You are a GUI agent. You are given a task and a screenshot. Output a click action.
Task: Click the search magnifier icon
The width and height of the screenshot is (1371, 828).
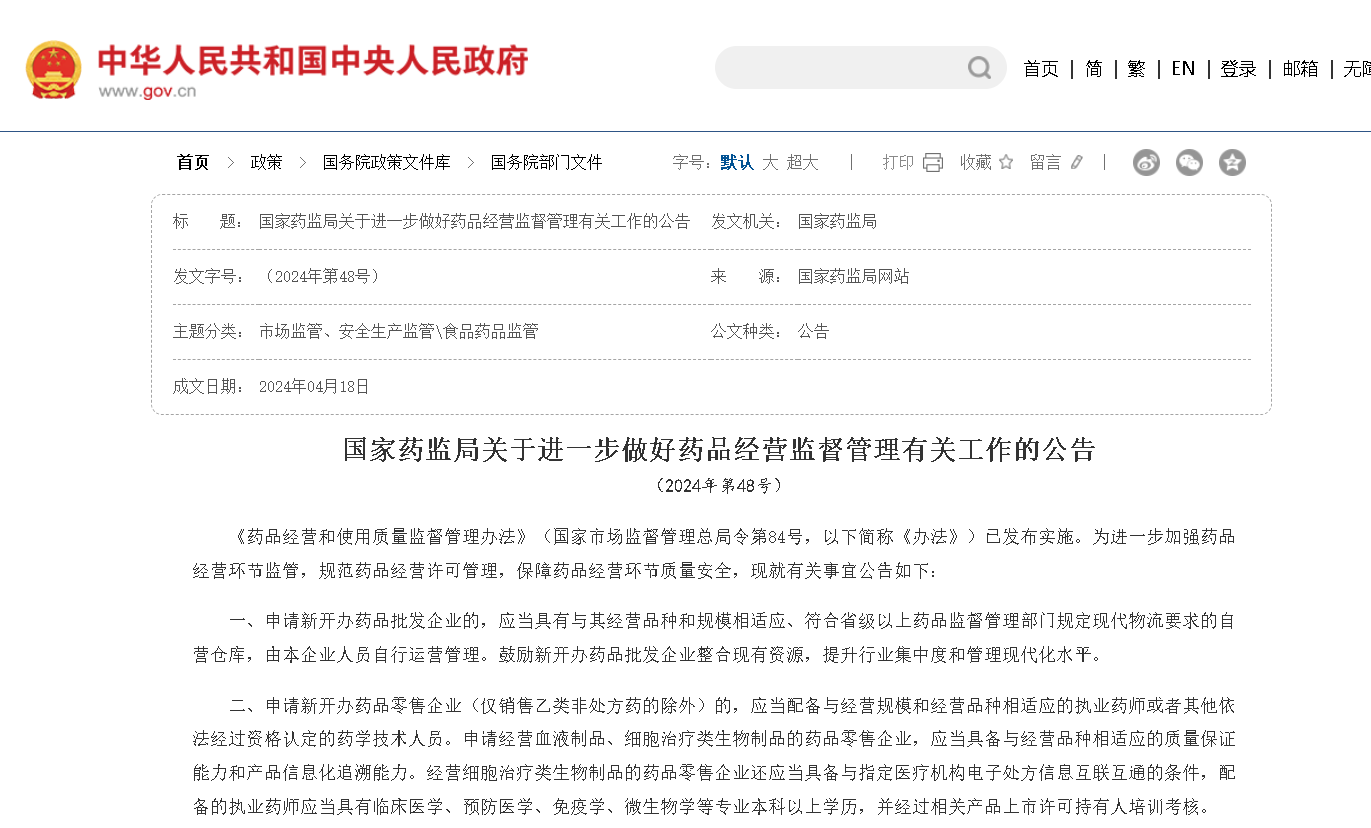979,68
